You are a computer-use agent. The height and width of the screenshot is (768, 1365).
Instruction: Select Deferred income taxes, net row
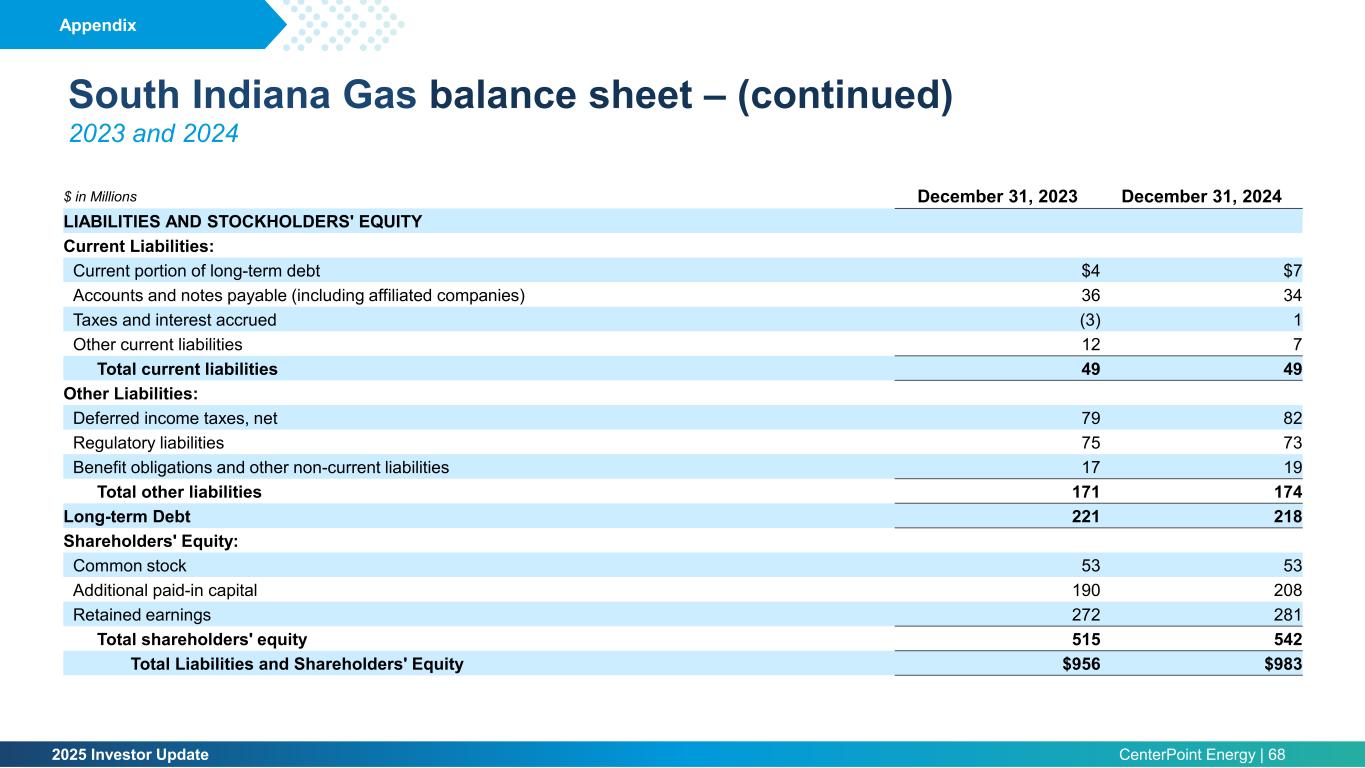click(x=683, y=417)
